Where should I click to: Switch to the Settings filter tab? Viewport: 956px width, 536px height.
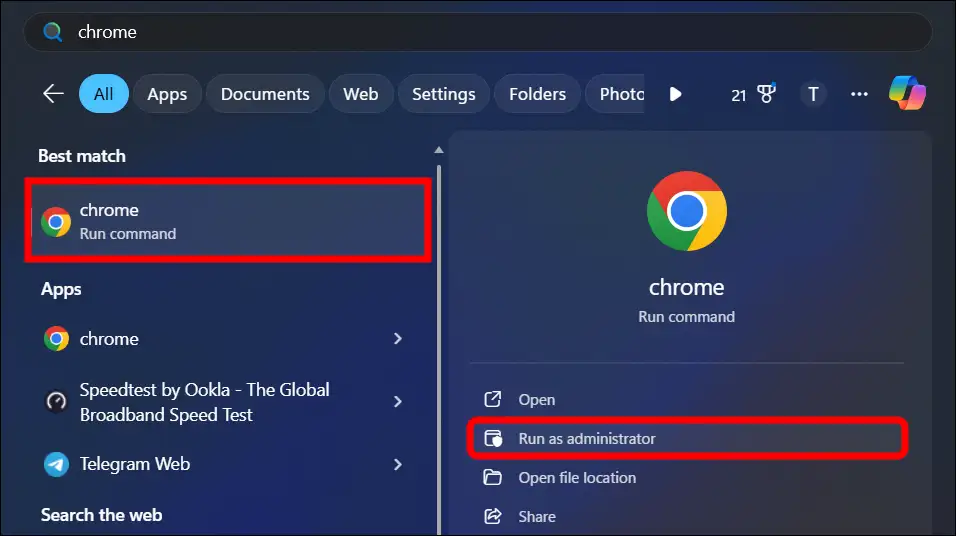[444, 94]
